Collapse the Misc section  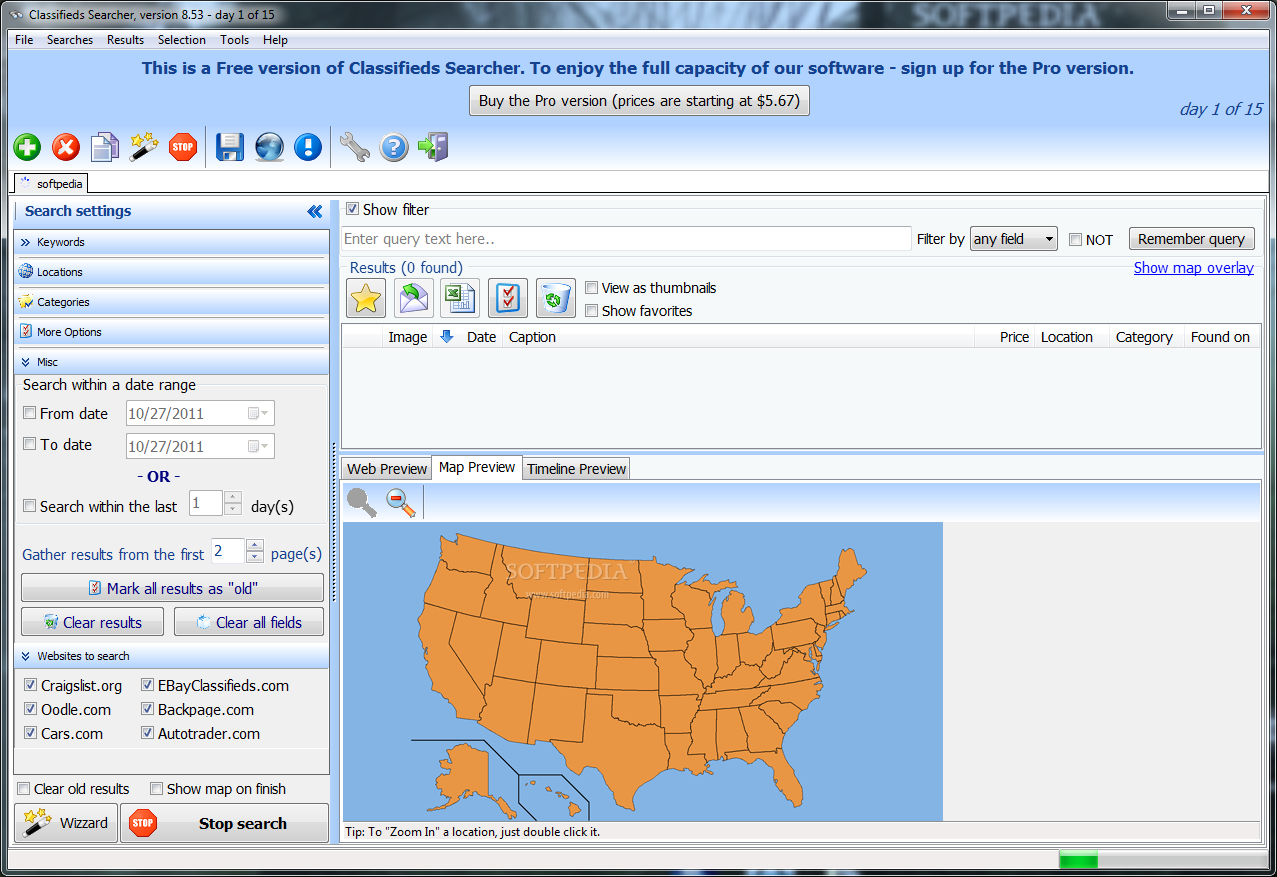[x=171, y=362]
